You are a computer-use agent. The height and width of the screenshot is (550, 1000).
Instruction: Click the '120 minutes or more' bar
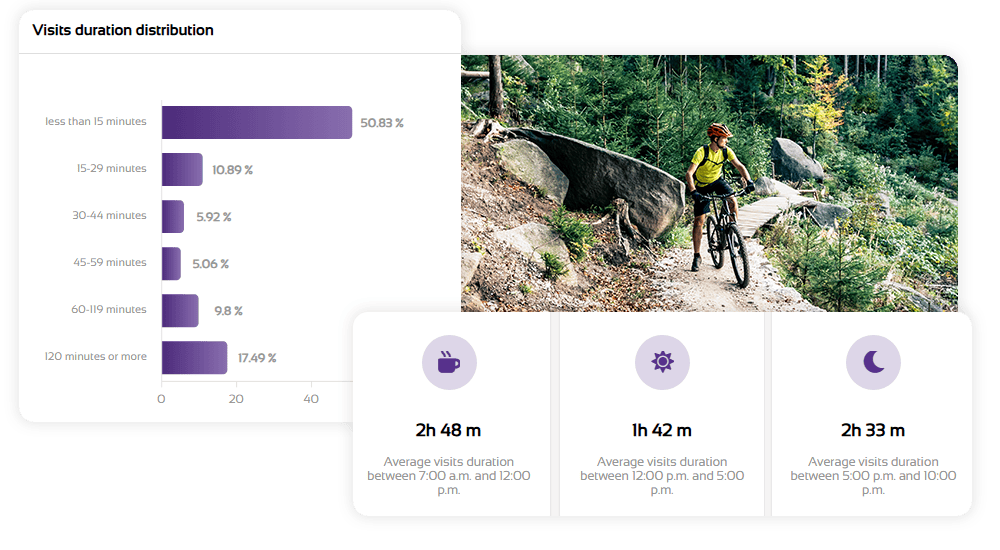(194, 357)
